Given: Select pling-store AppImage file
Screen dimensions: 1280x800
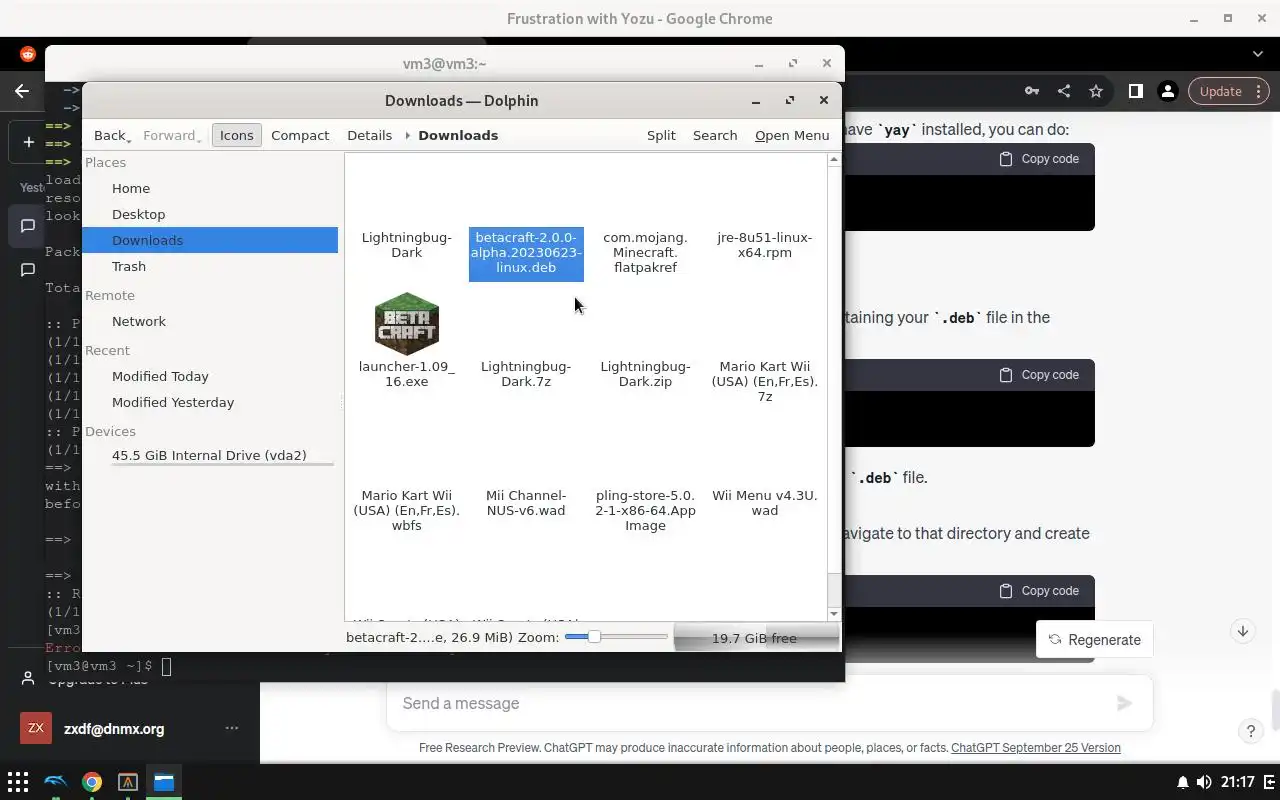Looking at the screenshot, I should pos(645,510).
